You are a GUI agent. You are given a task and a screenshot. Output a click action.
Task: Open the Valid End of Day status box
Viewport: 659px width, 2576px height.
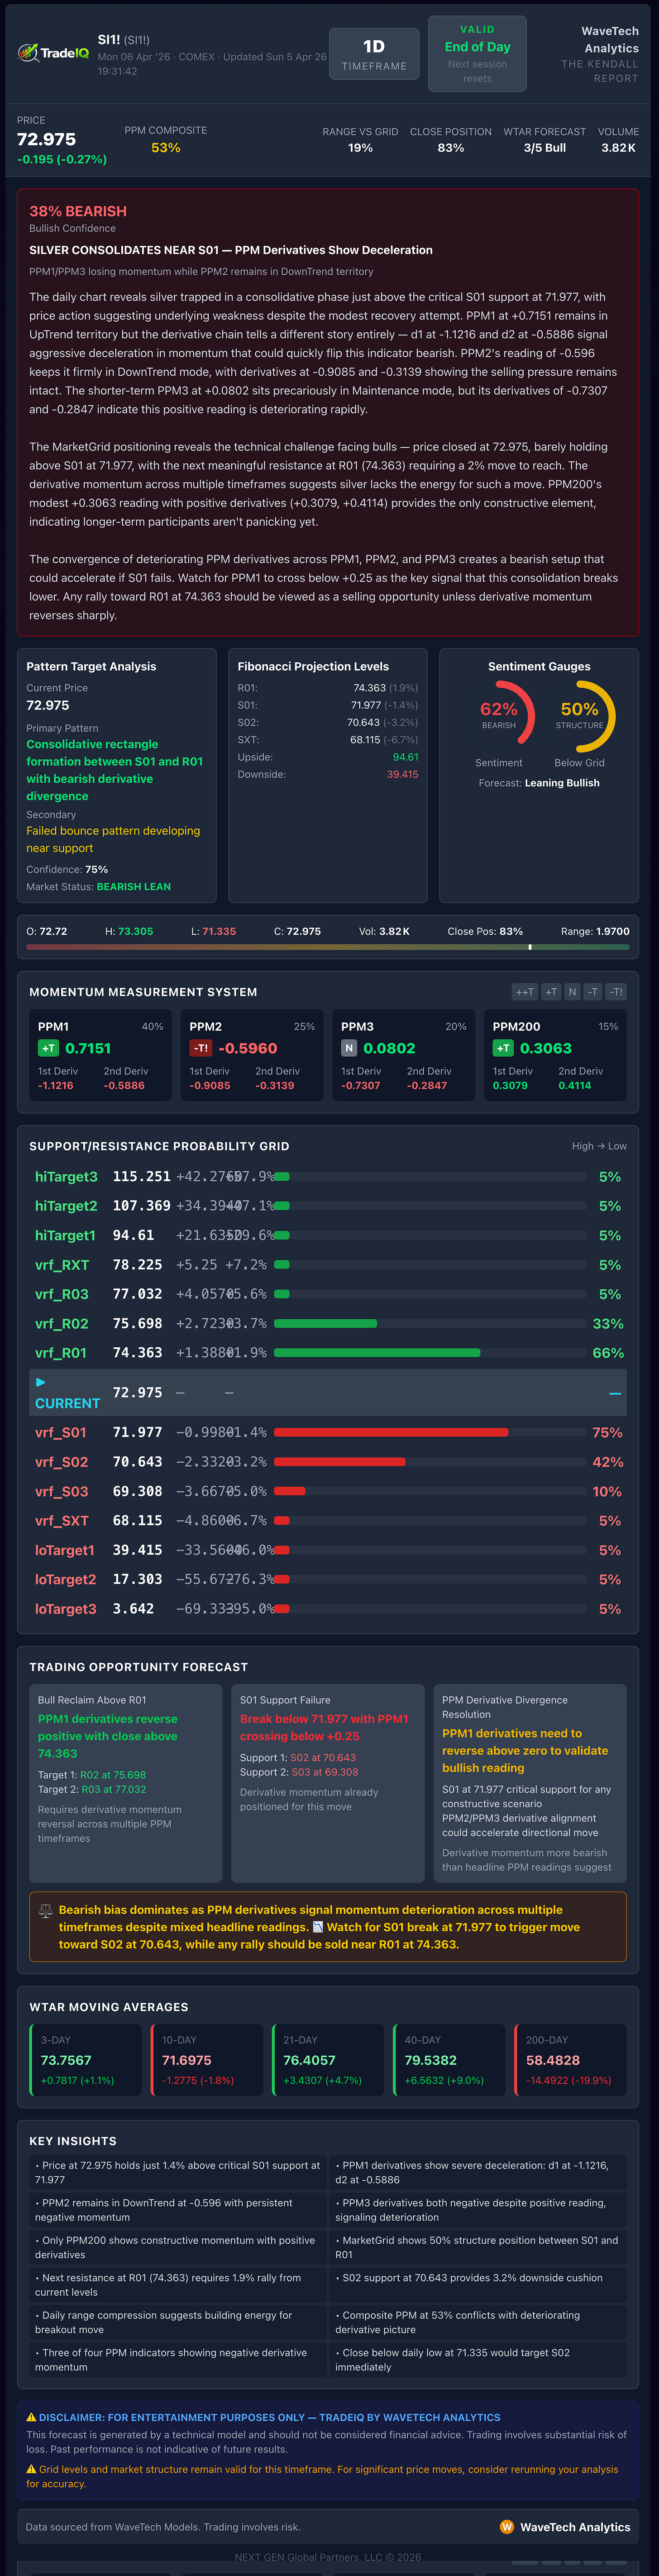point(477,54)
